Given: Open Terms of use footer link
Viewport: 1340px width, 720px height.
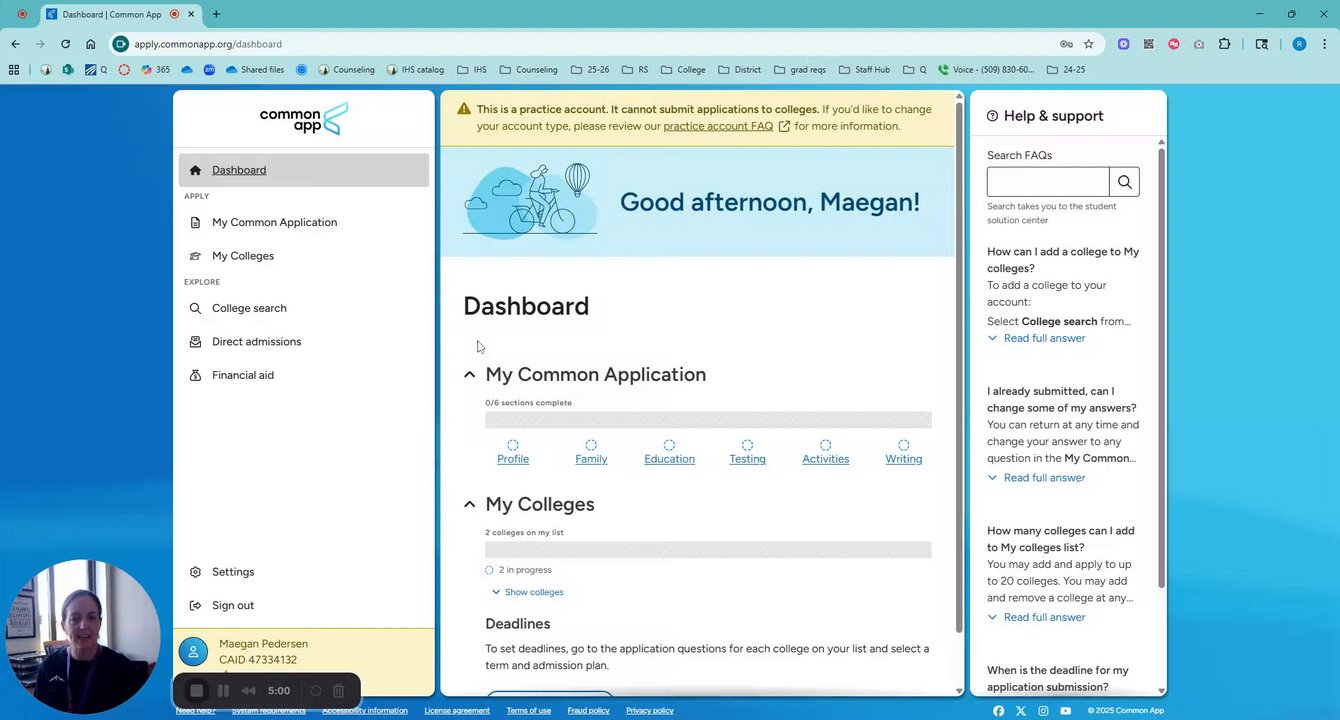Looking at the screenshot, I should (x=529, y=711).
